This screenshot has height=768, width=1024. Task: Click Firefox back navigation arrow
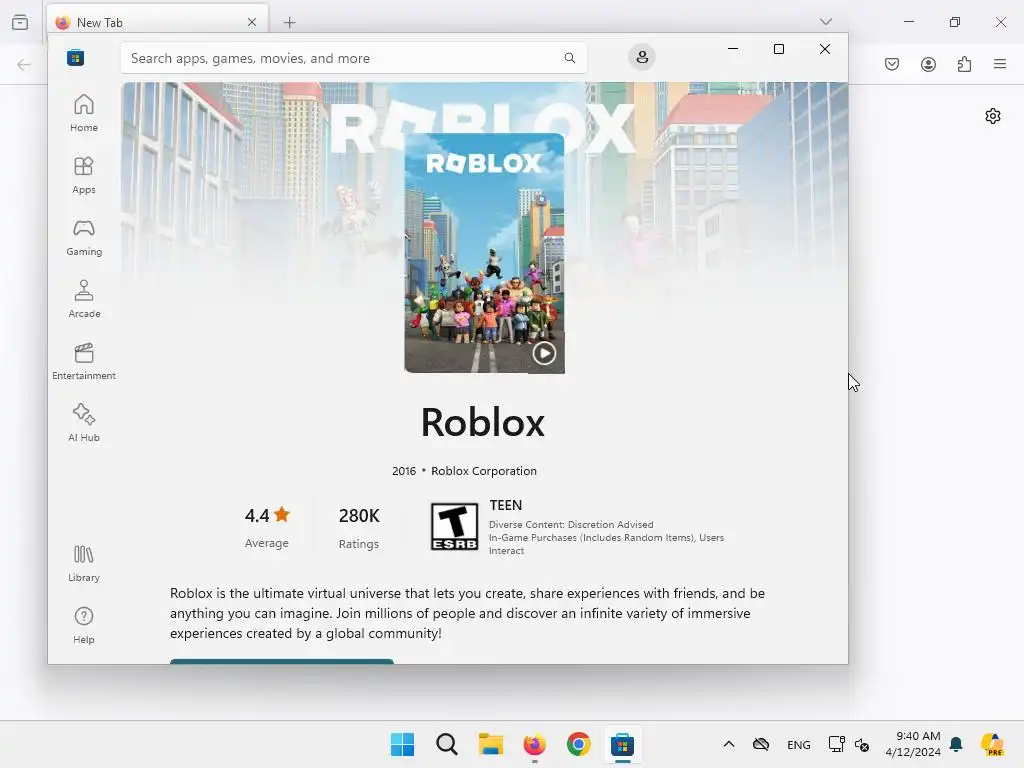pyautogui.click(x=24, y=64)
